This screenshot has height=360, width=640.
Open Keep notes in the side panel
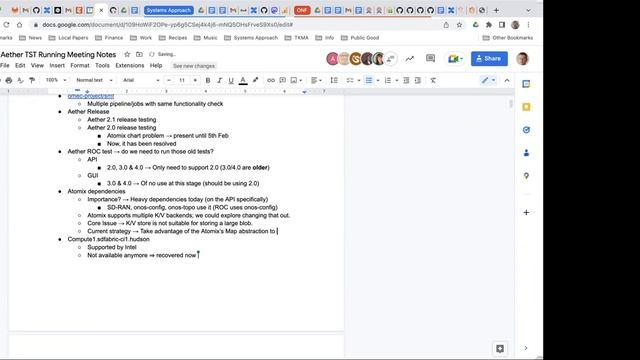click(526, 107)
